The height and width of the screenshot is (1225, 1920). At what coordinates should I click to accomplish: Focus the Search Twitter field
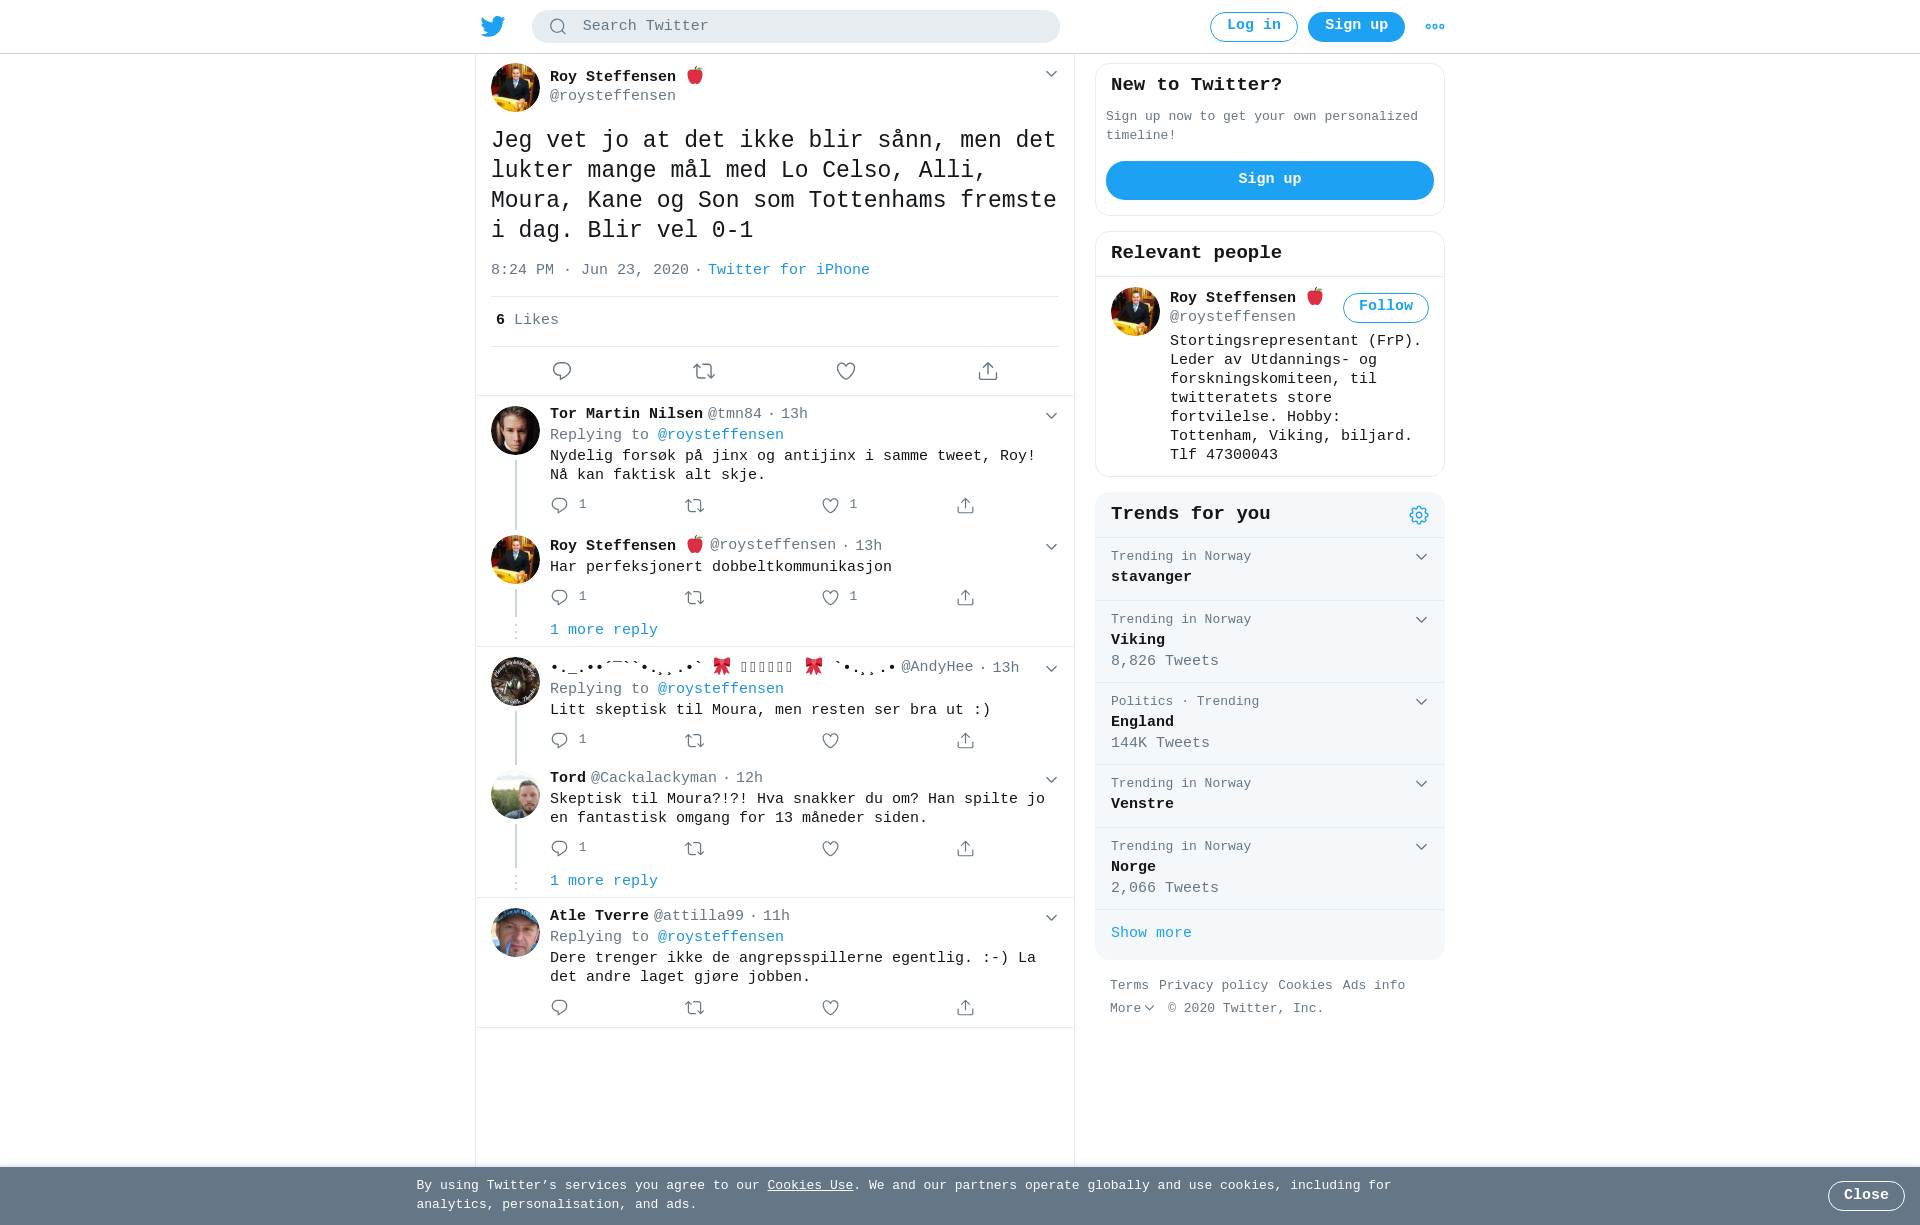pyautogui.click(x=796, y=26)
